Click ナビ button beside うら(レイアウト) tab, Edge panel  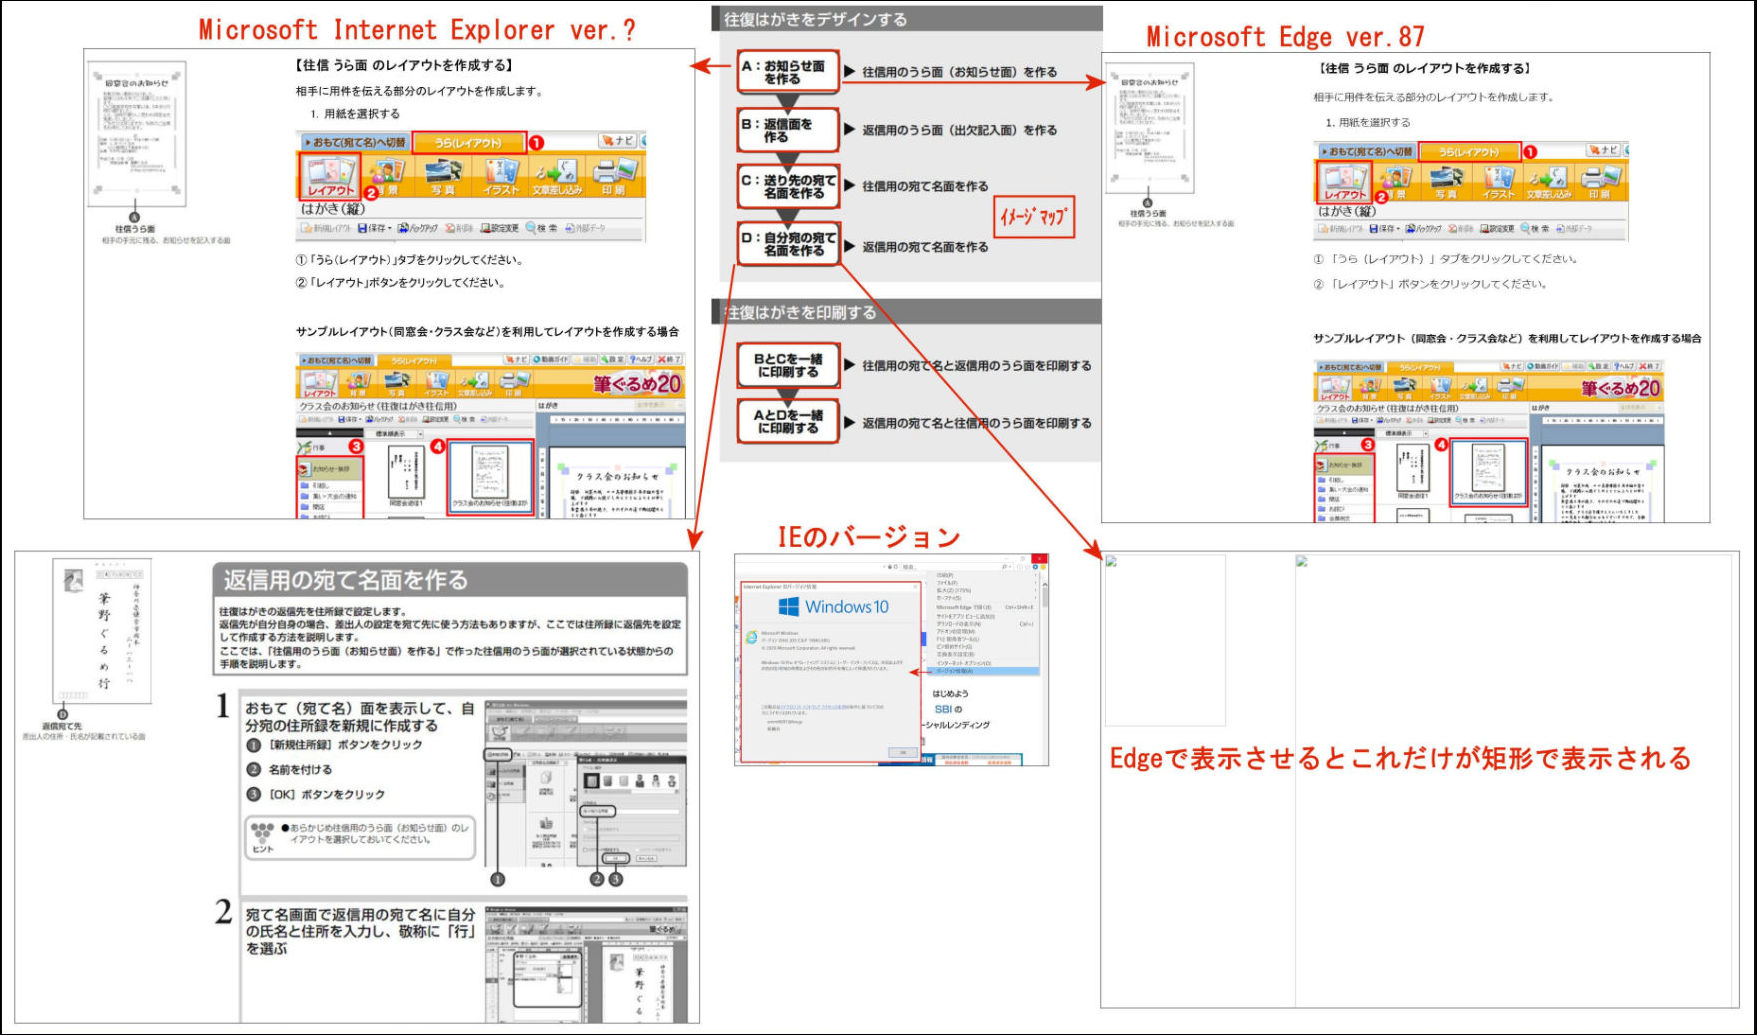click(1604, 150)
